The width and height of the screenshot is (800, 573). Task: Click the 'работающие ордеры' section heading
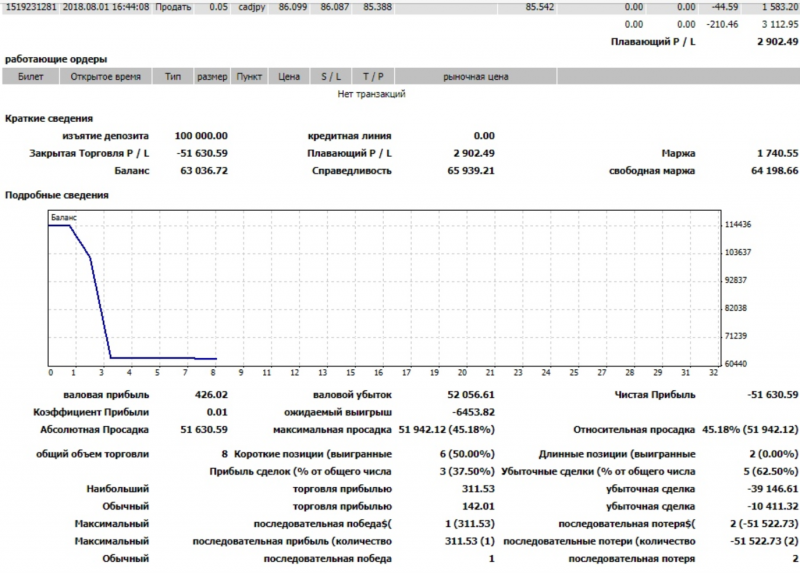pyautogui.click(x=56, y=59)
